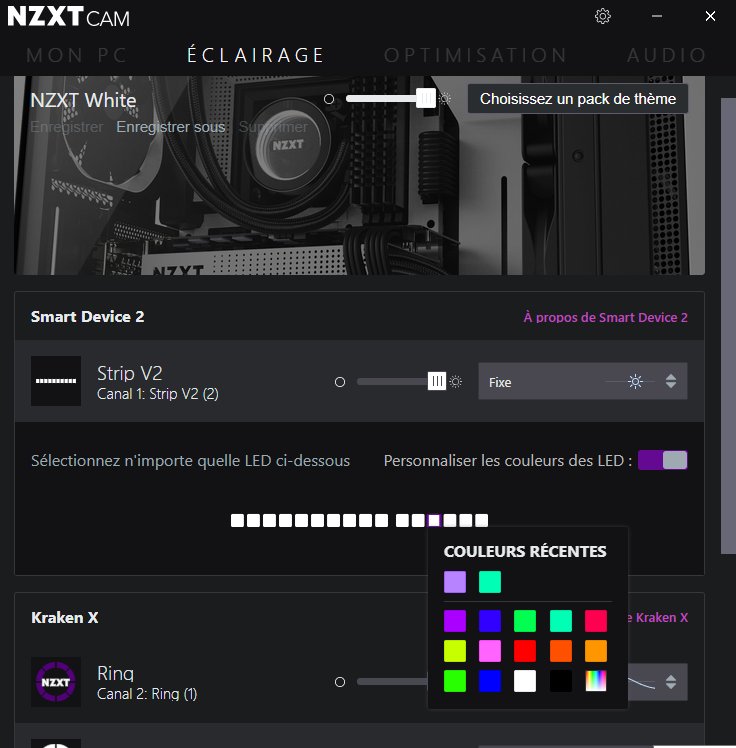Viewport: 736px width, 748px height.
Task: Click the Ring minimum brightness circle icon
Action: (x=340, y=682)
